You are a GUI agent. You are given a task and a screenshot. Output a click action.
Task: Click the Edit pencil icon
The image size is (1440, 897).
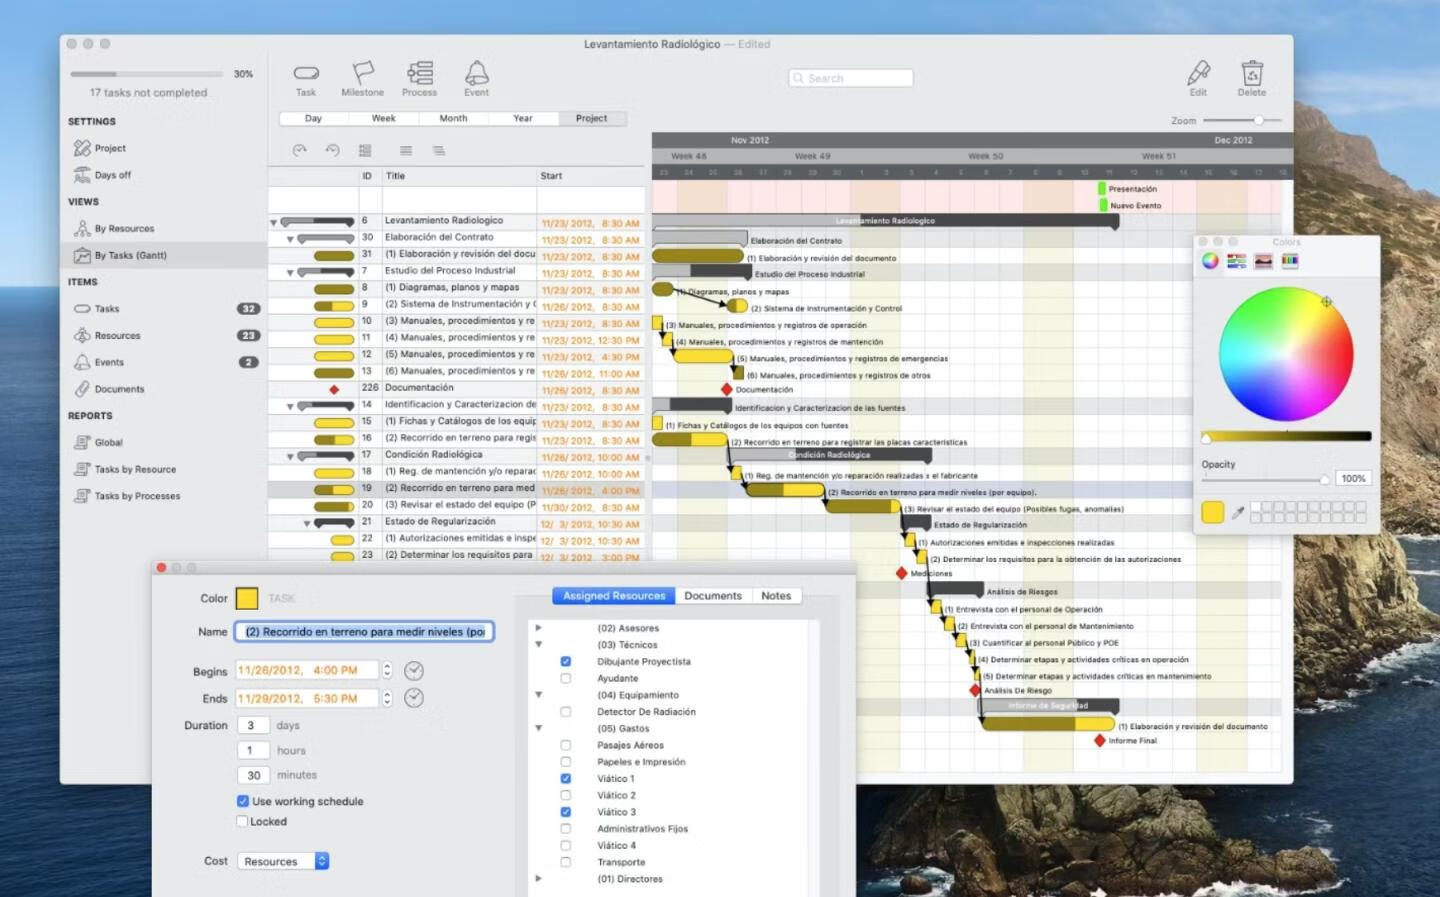1198,74
